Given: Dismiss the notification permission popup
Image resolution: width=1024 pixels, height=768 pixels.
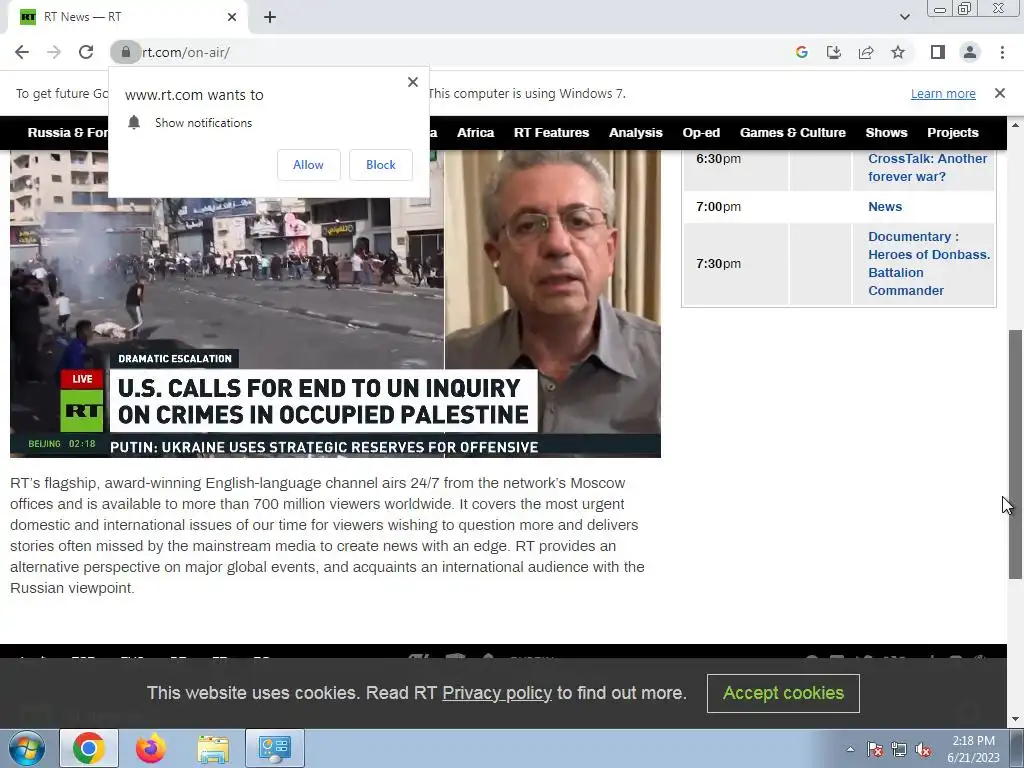Looking at the screenshot, I should pos(413,82).
